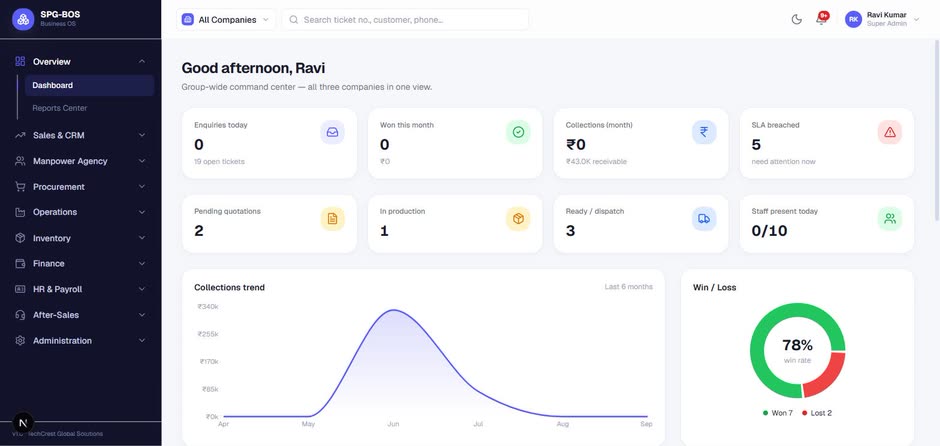
Task: Click the HR & Payroll ID icon
Action: (x=20, y=289)
